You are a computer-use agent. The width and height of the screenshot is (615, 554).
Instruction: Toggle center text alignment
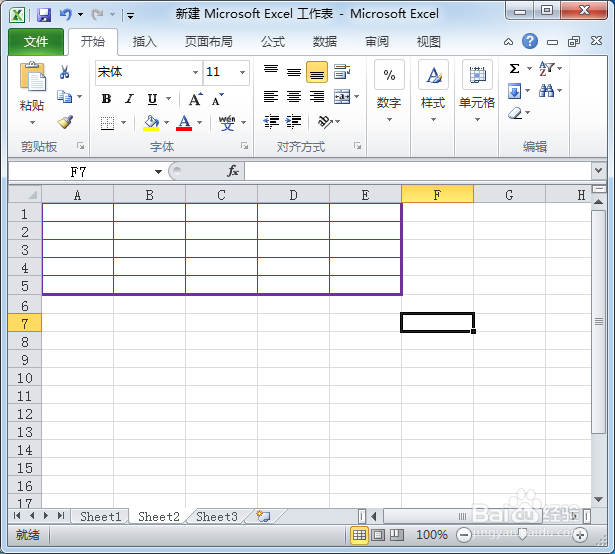[294, 97]
